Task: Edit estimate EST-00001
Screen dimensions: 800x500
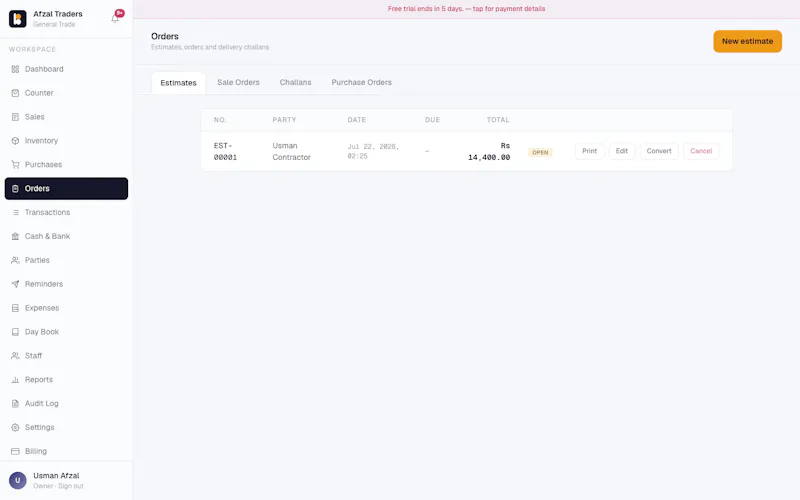Action: [x=621, y=151]
